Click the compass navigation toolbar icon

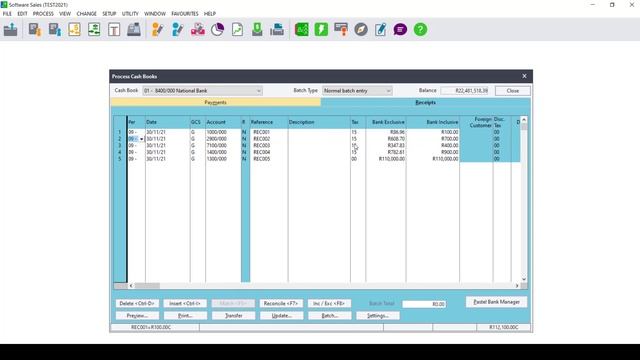[361, 29]
